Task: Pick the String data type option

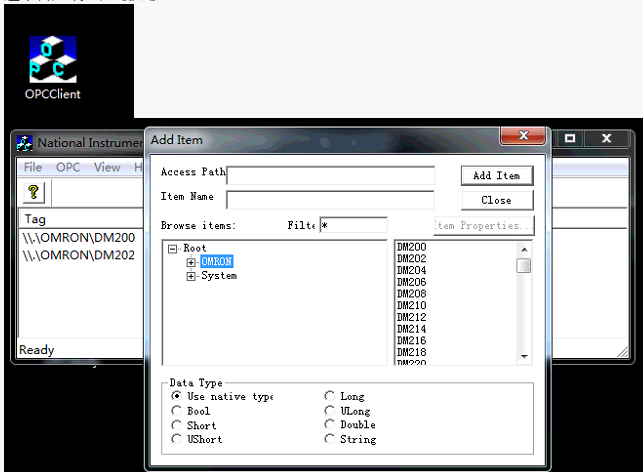Action: 330,439
